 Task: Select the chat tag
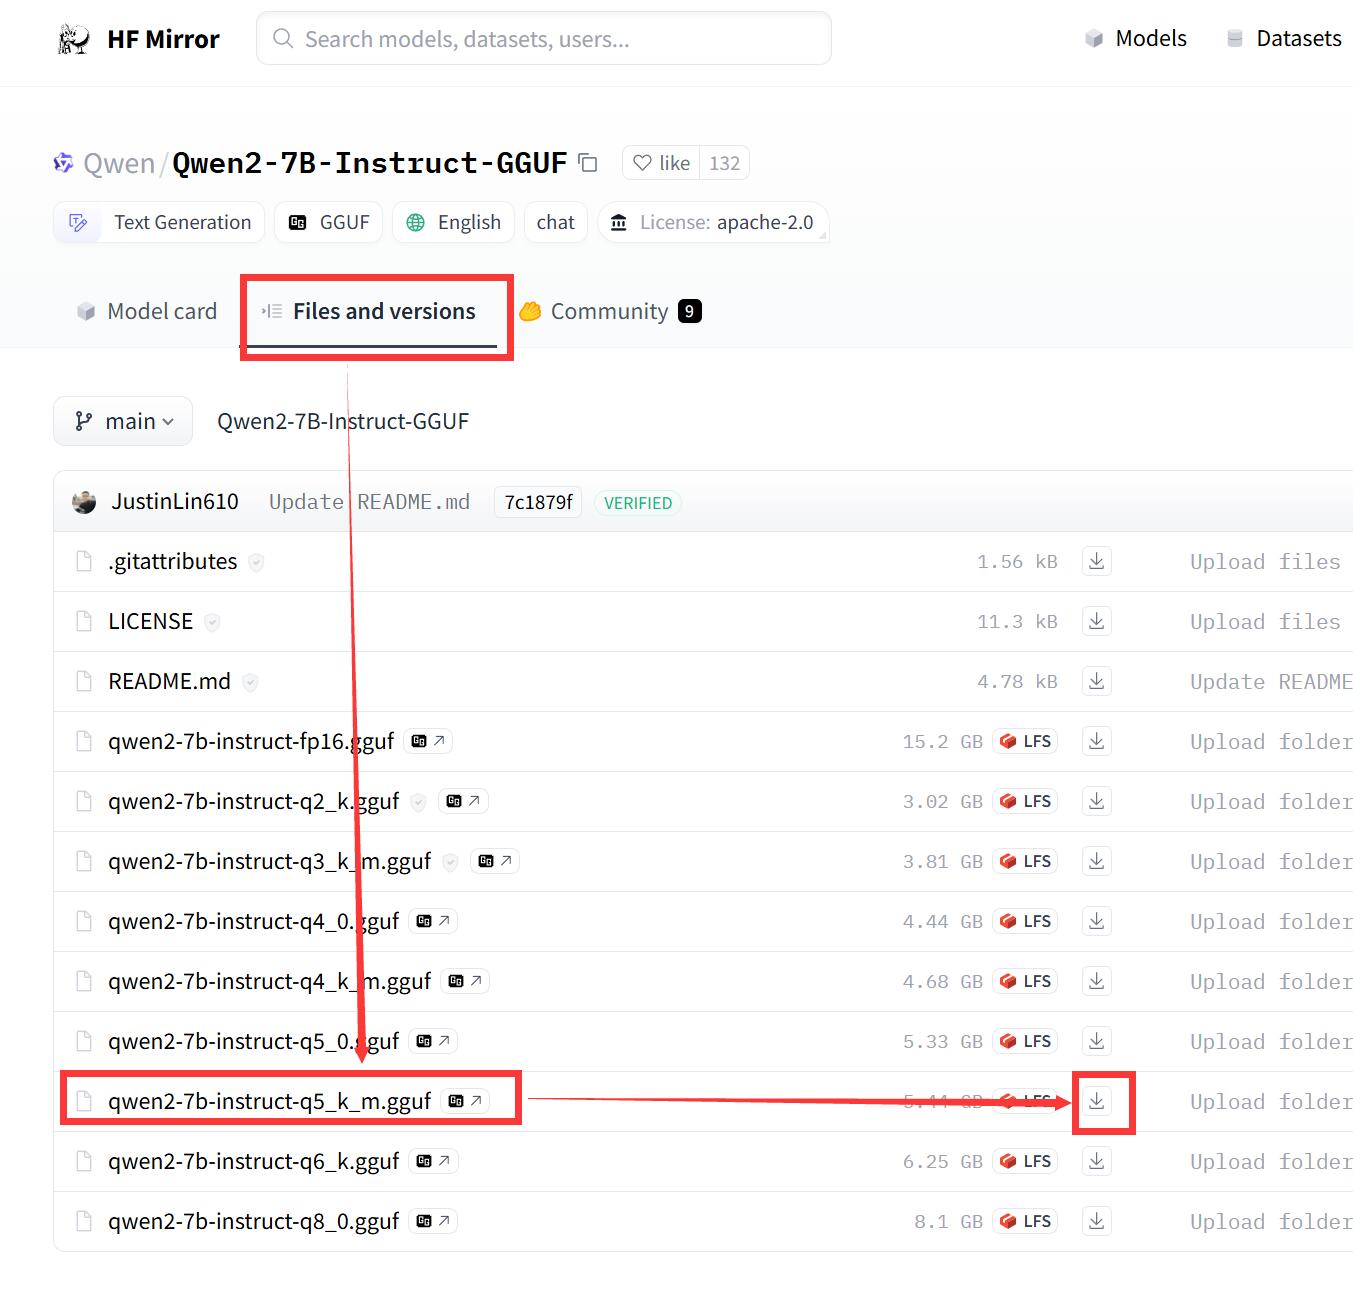555,222
